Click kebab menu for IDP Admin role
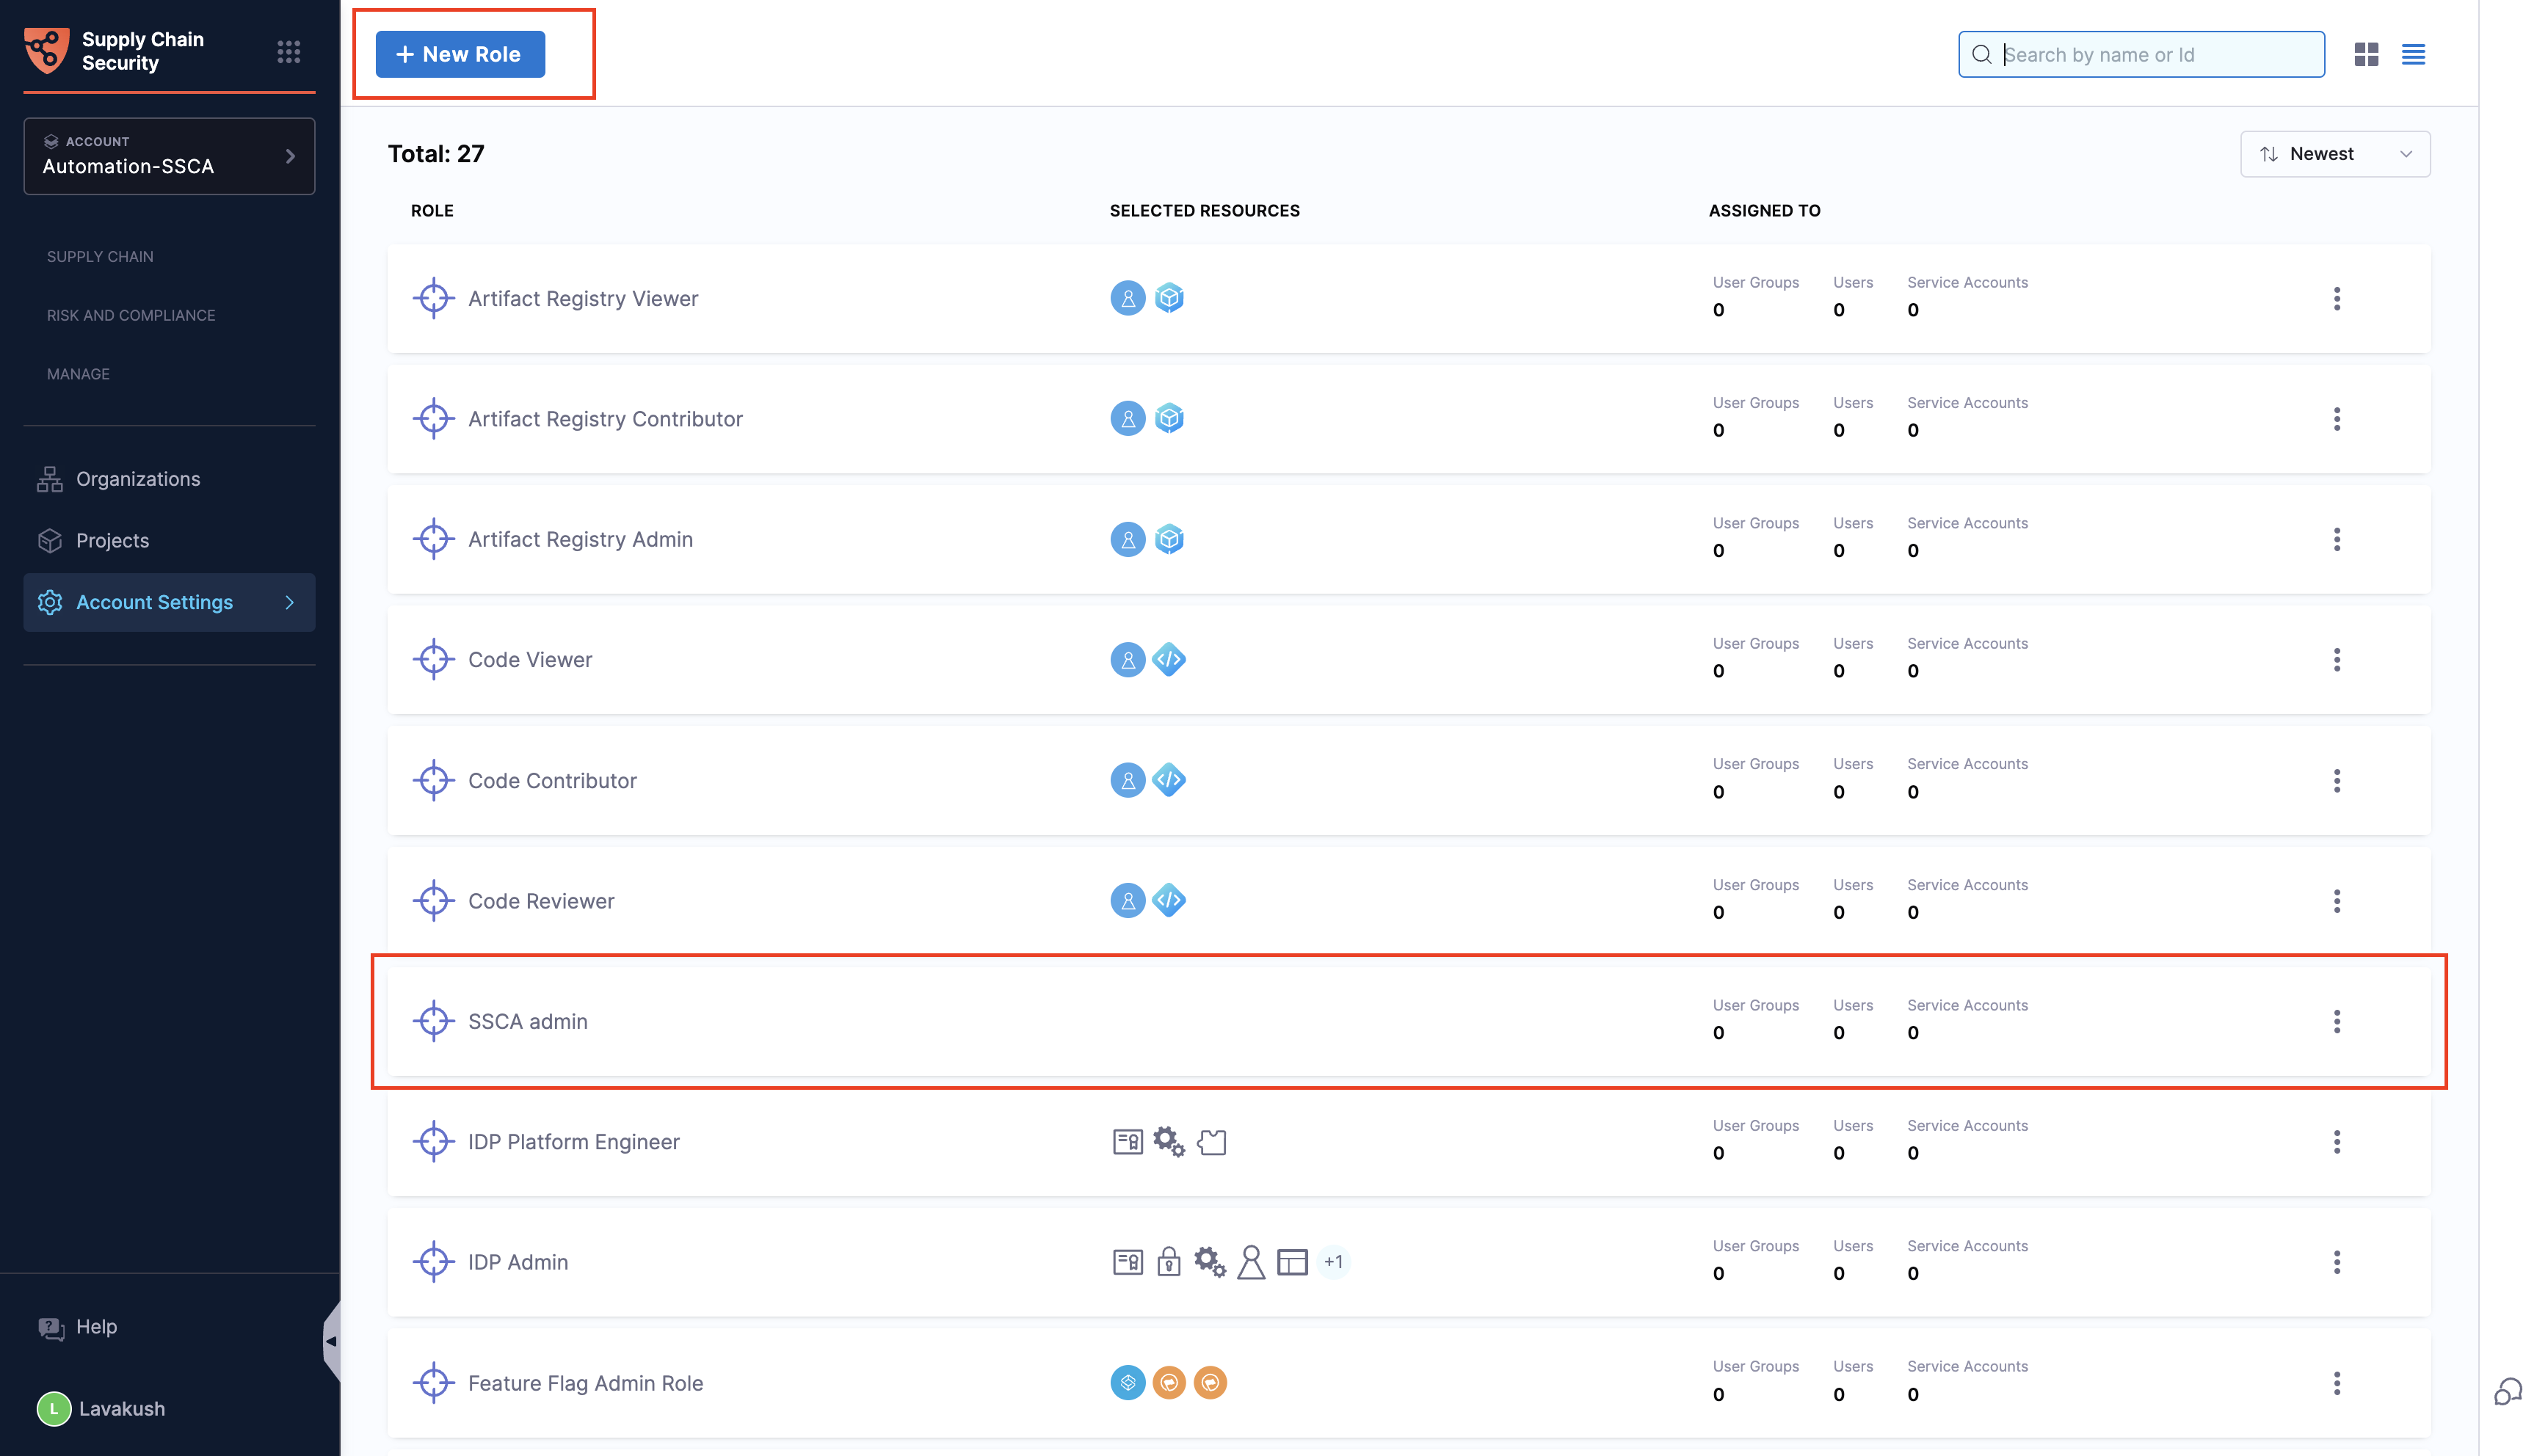Screen dimensions: 2537x1456 pos(2336,1262)
